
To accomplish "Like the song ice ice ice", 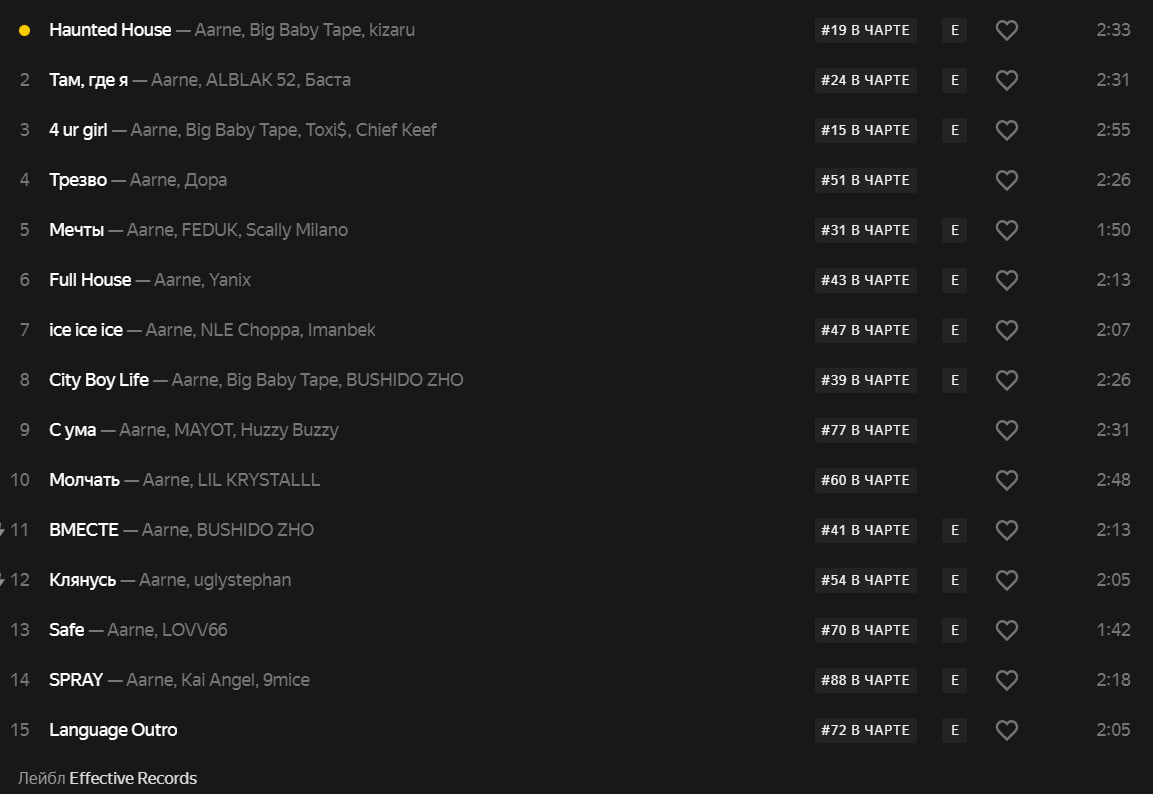I will click(1007, 330).
